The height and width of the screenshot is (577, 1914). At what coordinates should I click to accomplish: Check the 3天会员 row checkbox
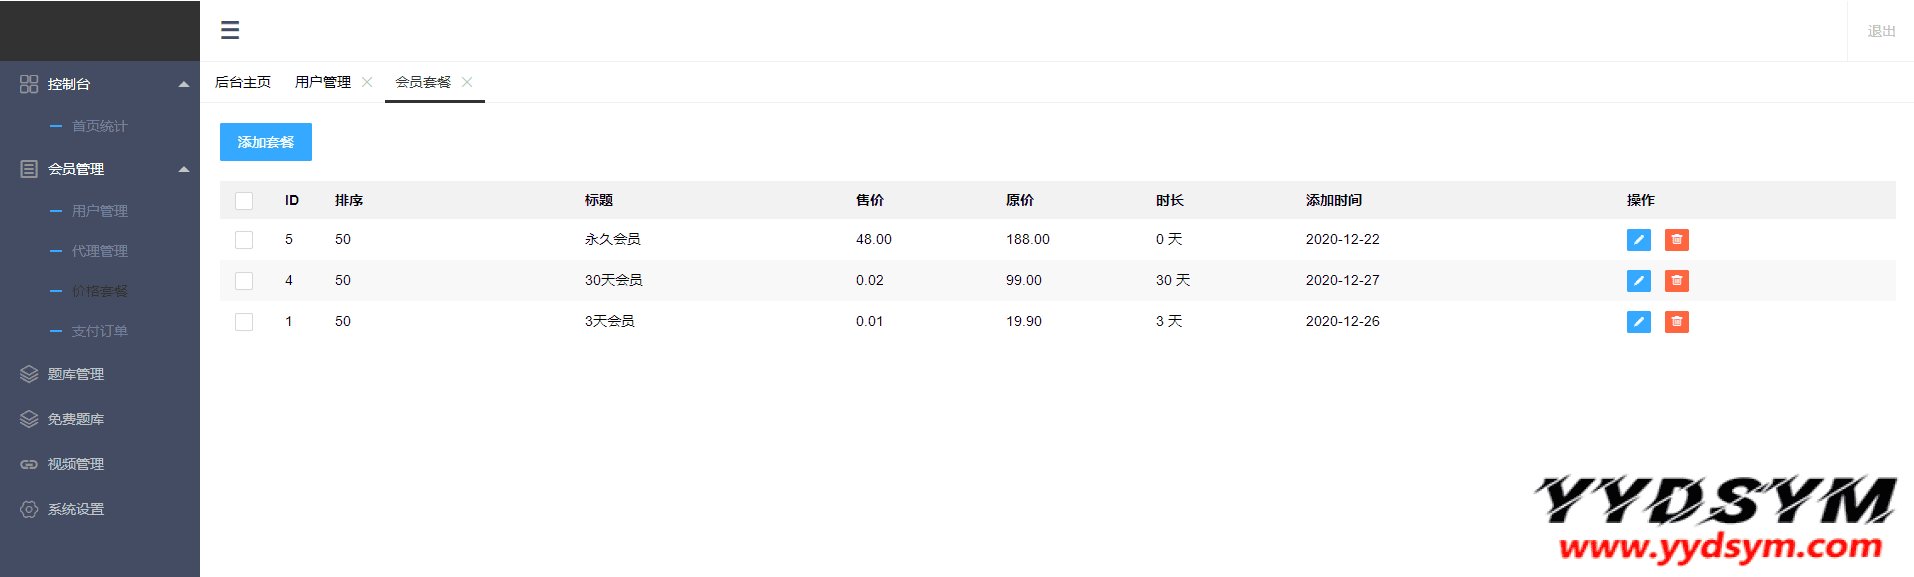[244, 322]
